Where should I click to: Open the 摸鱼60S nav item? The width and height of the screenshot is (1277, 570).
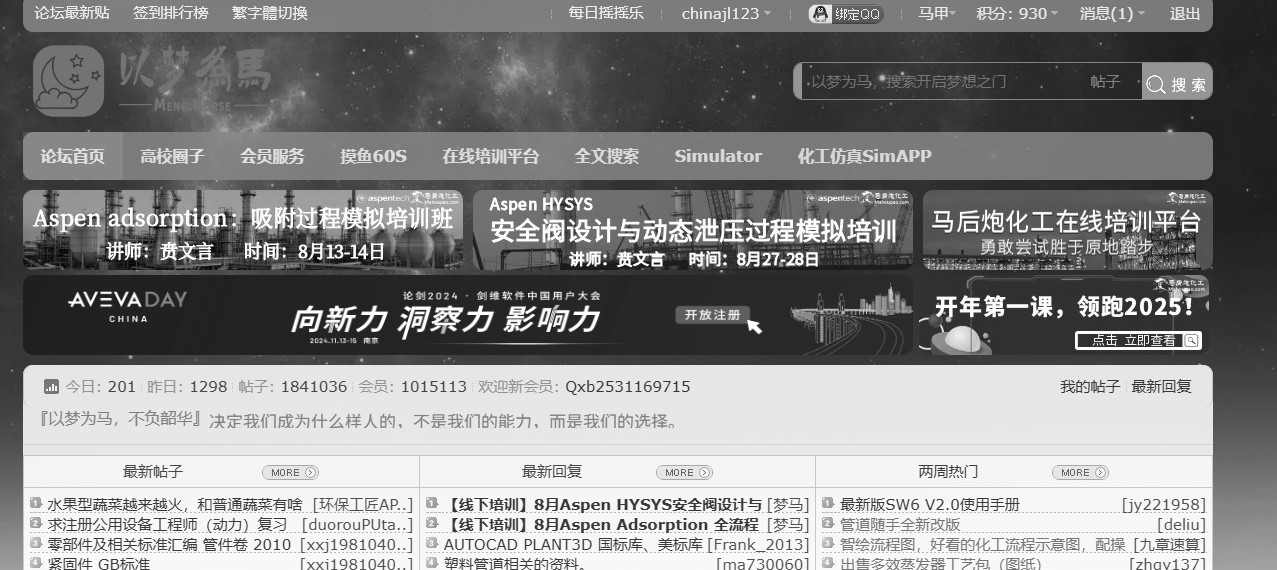tap(373, 156)
